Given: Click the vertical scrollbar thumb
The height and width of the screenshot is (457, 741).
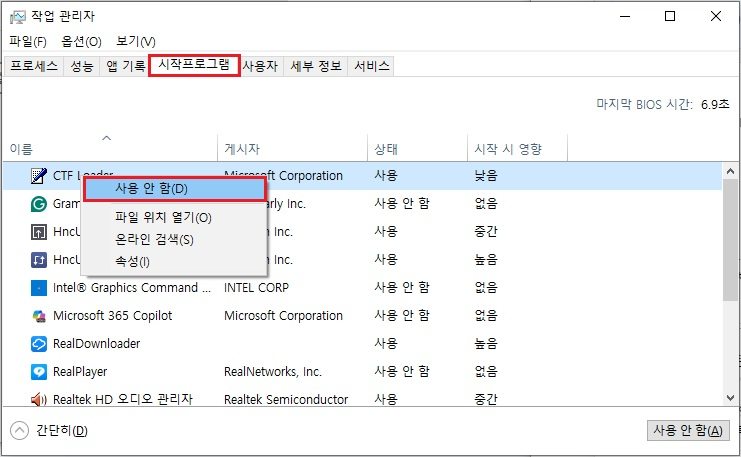Looking at the screenshot, I should click(731, 240).
